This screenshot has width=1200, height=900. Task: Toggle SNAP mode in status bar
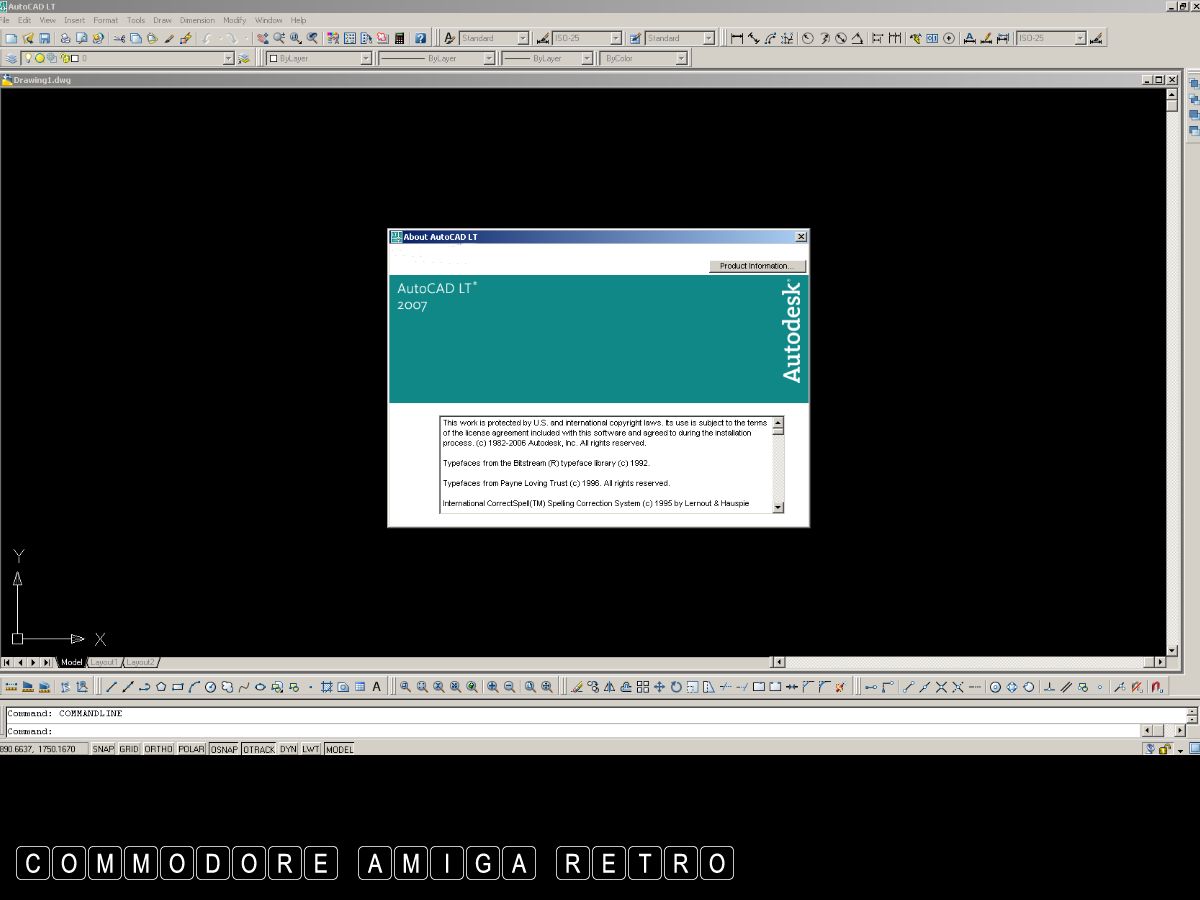pyautogui.click(x=103, y=749)
